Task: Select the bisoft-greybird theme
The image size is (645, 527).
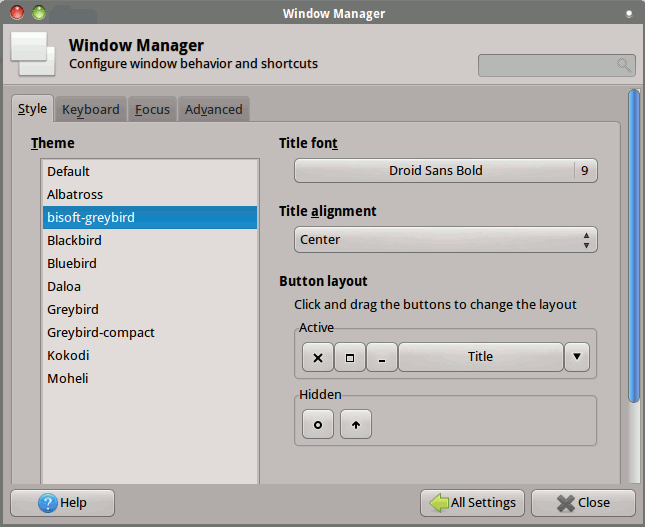Action: (150, 218)
